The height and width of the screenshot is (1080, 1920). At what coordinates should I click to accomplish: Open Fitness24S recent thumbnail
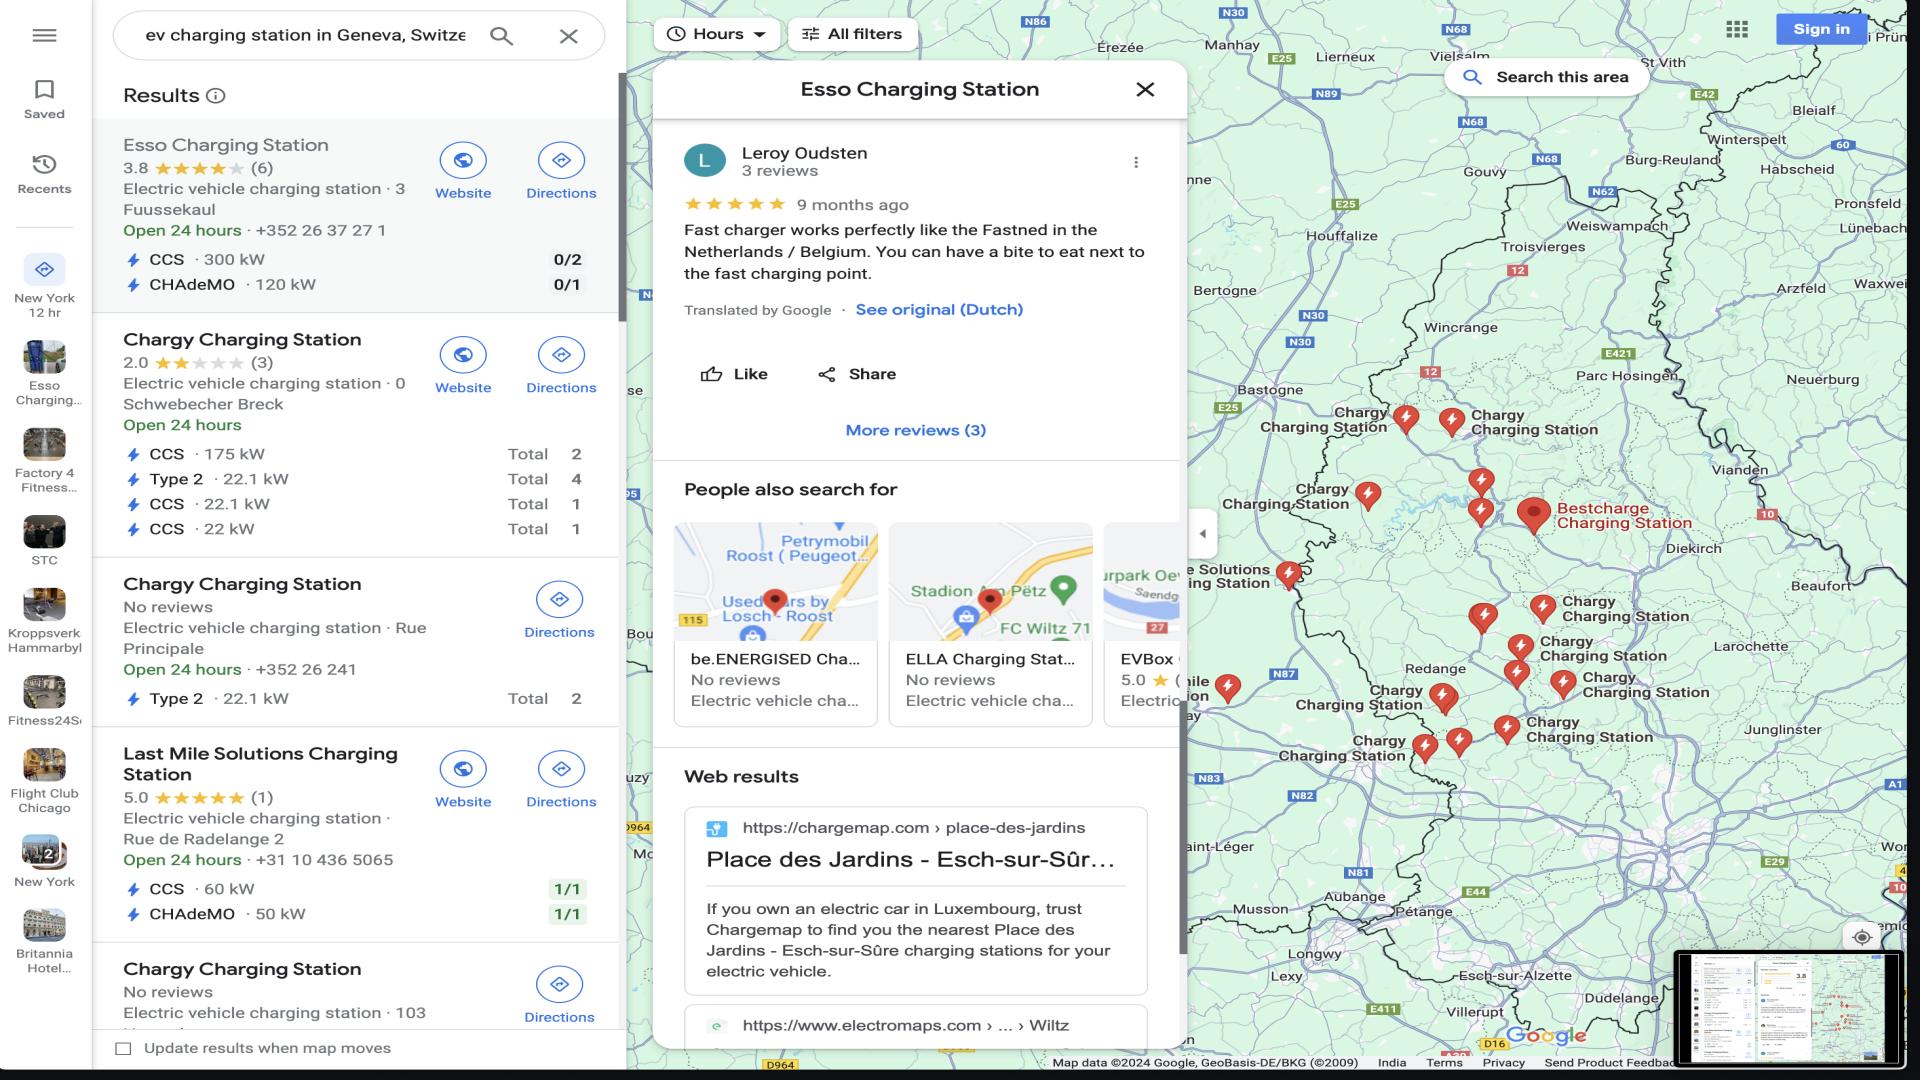click(44, 701)
